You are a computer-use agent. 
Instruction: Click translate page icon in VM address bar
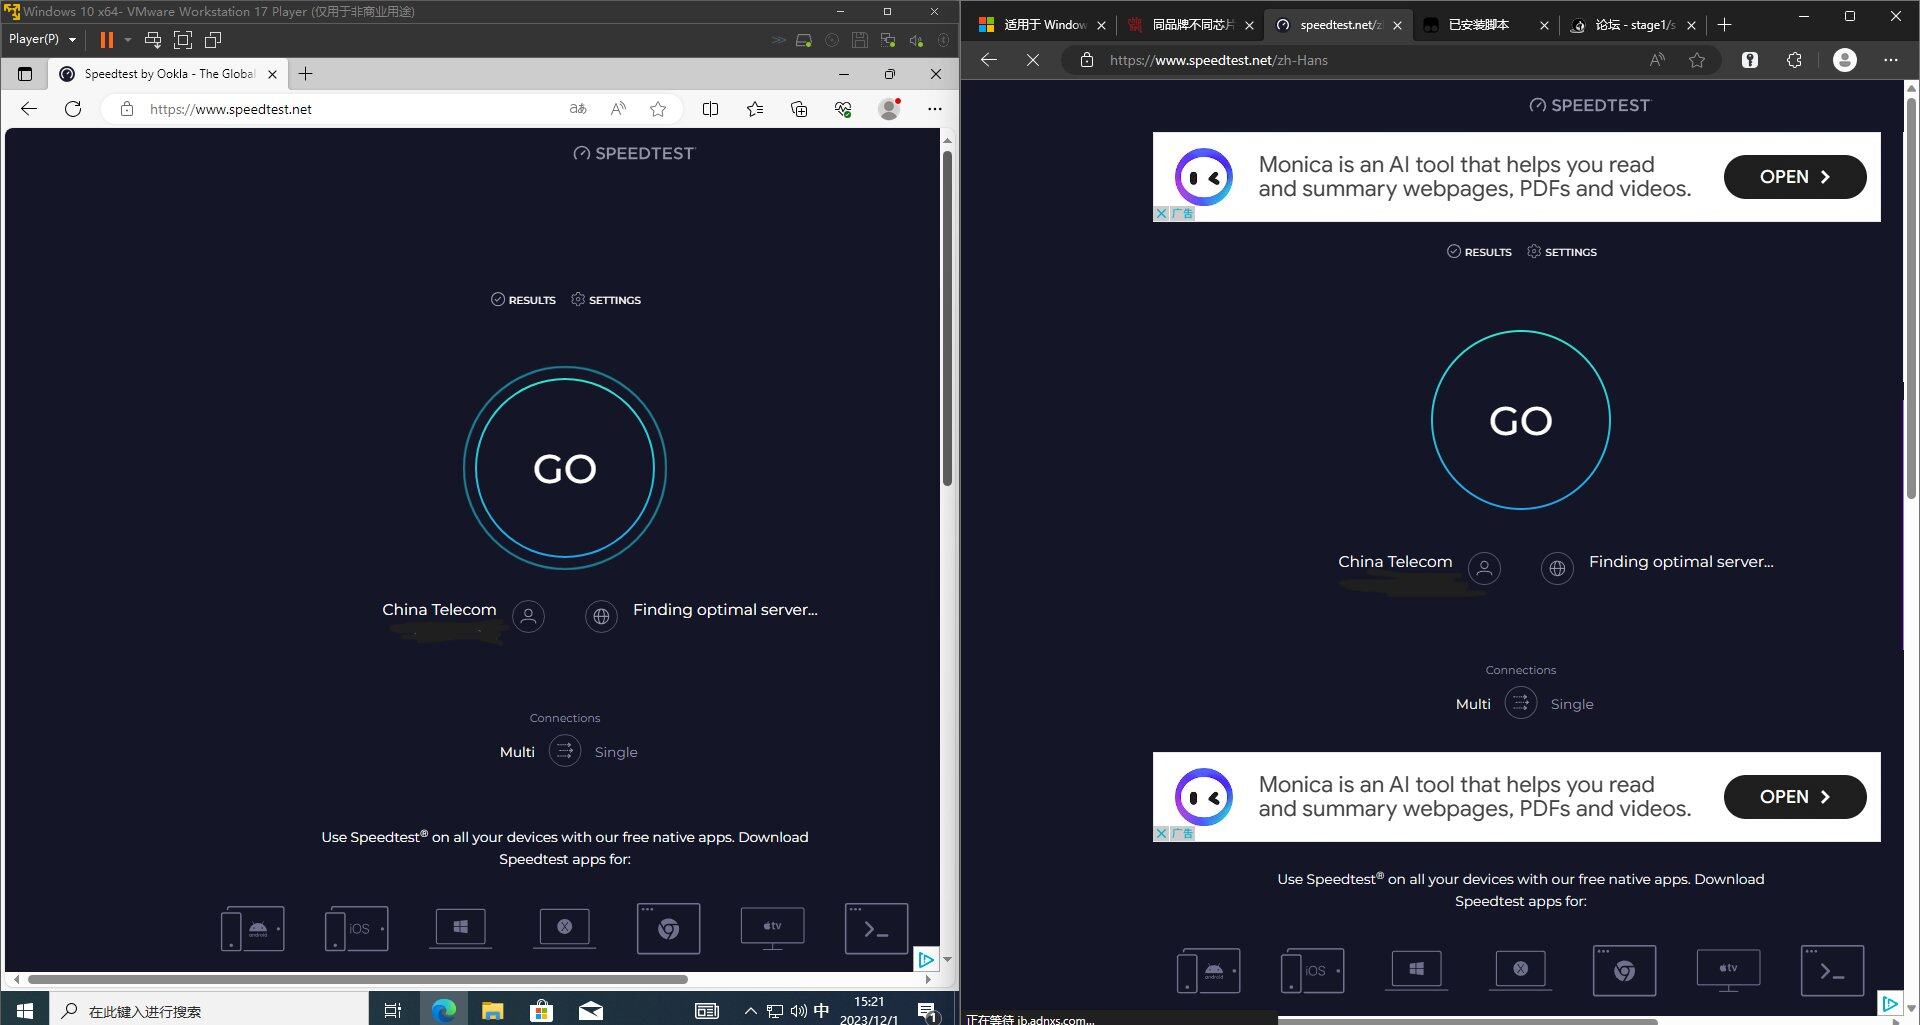[x=578, y=109]
